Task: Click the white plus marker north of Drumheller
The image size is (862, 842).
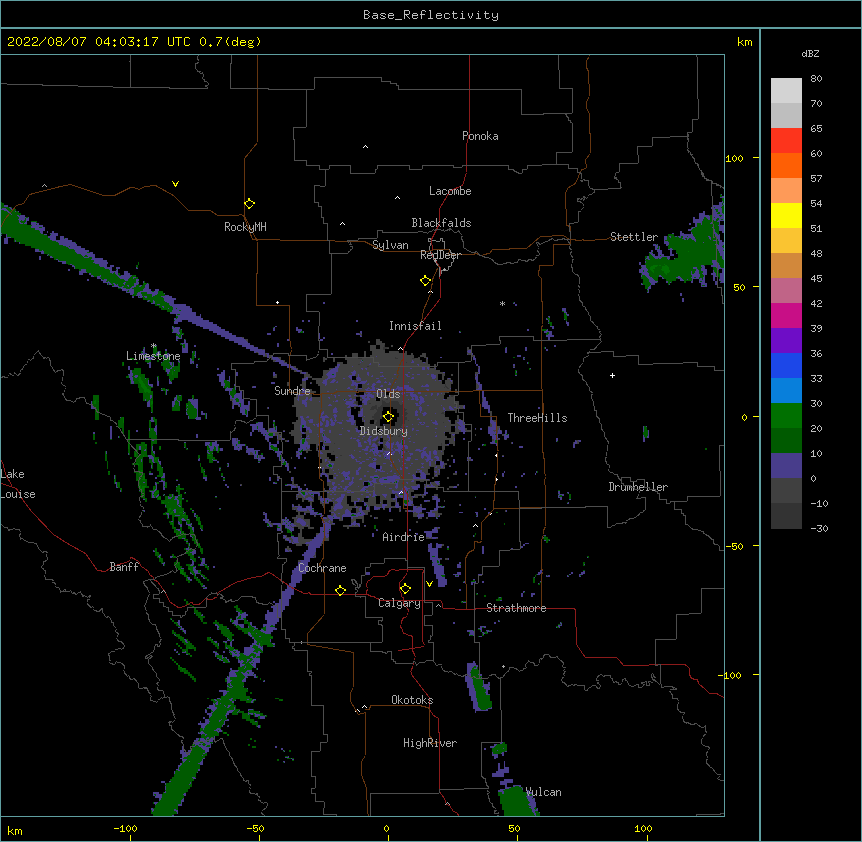Action: 612,375
